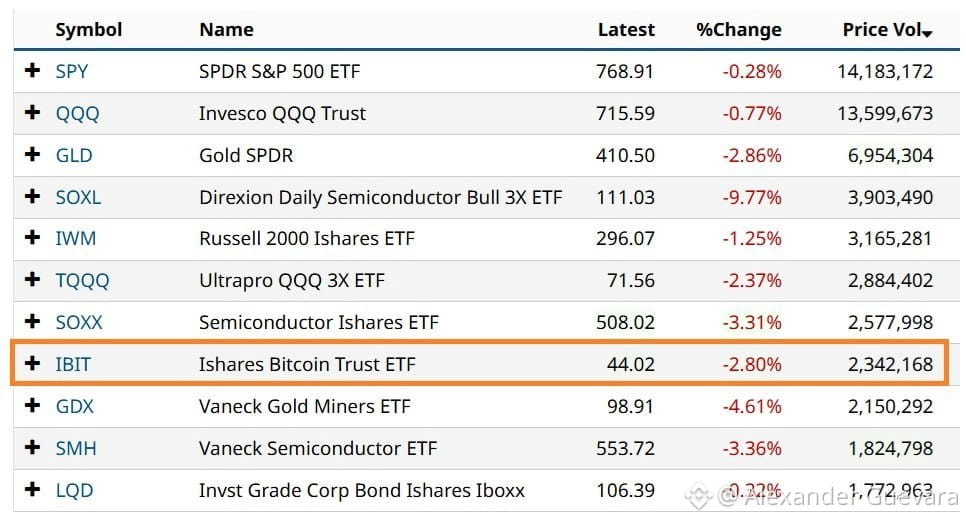Viewport: 966px width, 521px height.
Task: Open the SPY ticker link
Action: point(71,71)
